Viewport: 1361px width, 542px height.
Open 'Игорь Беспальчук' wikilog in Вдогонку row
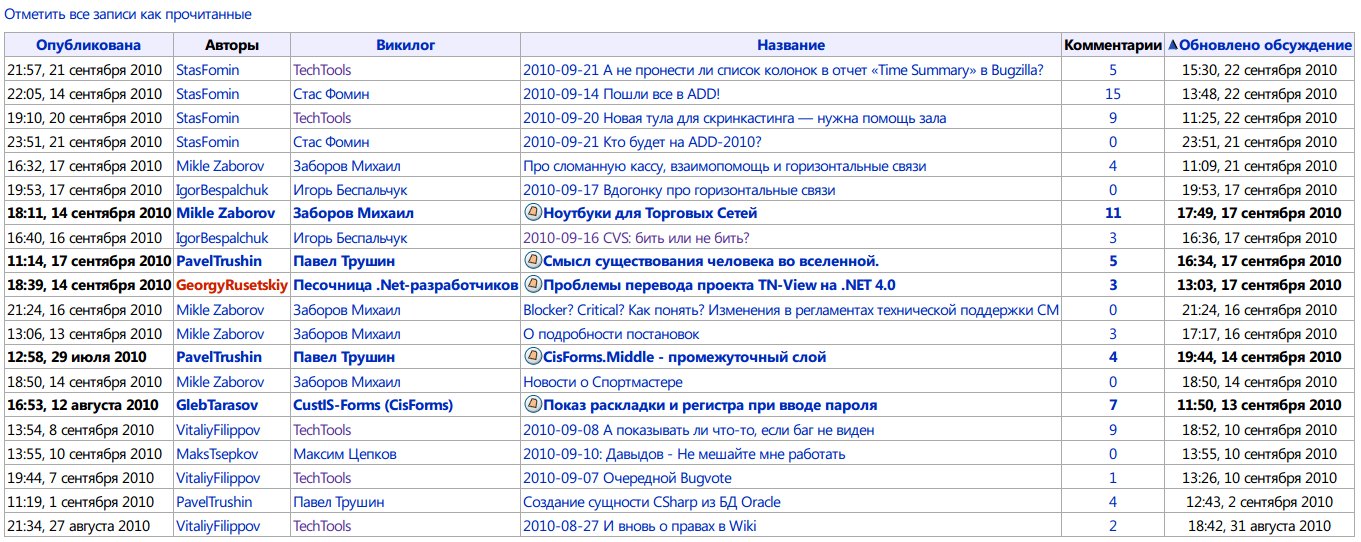(x=350, y=190)
